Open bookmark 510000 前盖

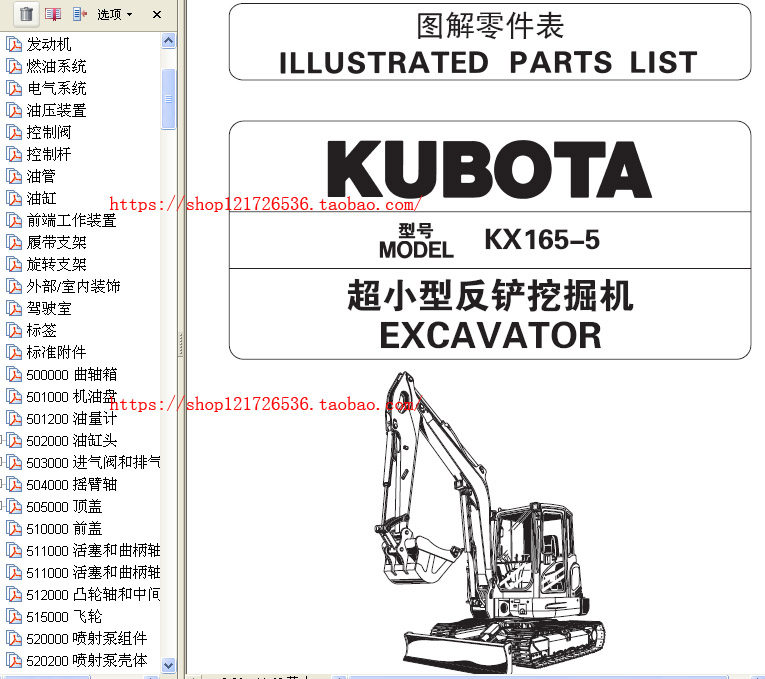[x=64, y=529]
